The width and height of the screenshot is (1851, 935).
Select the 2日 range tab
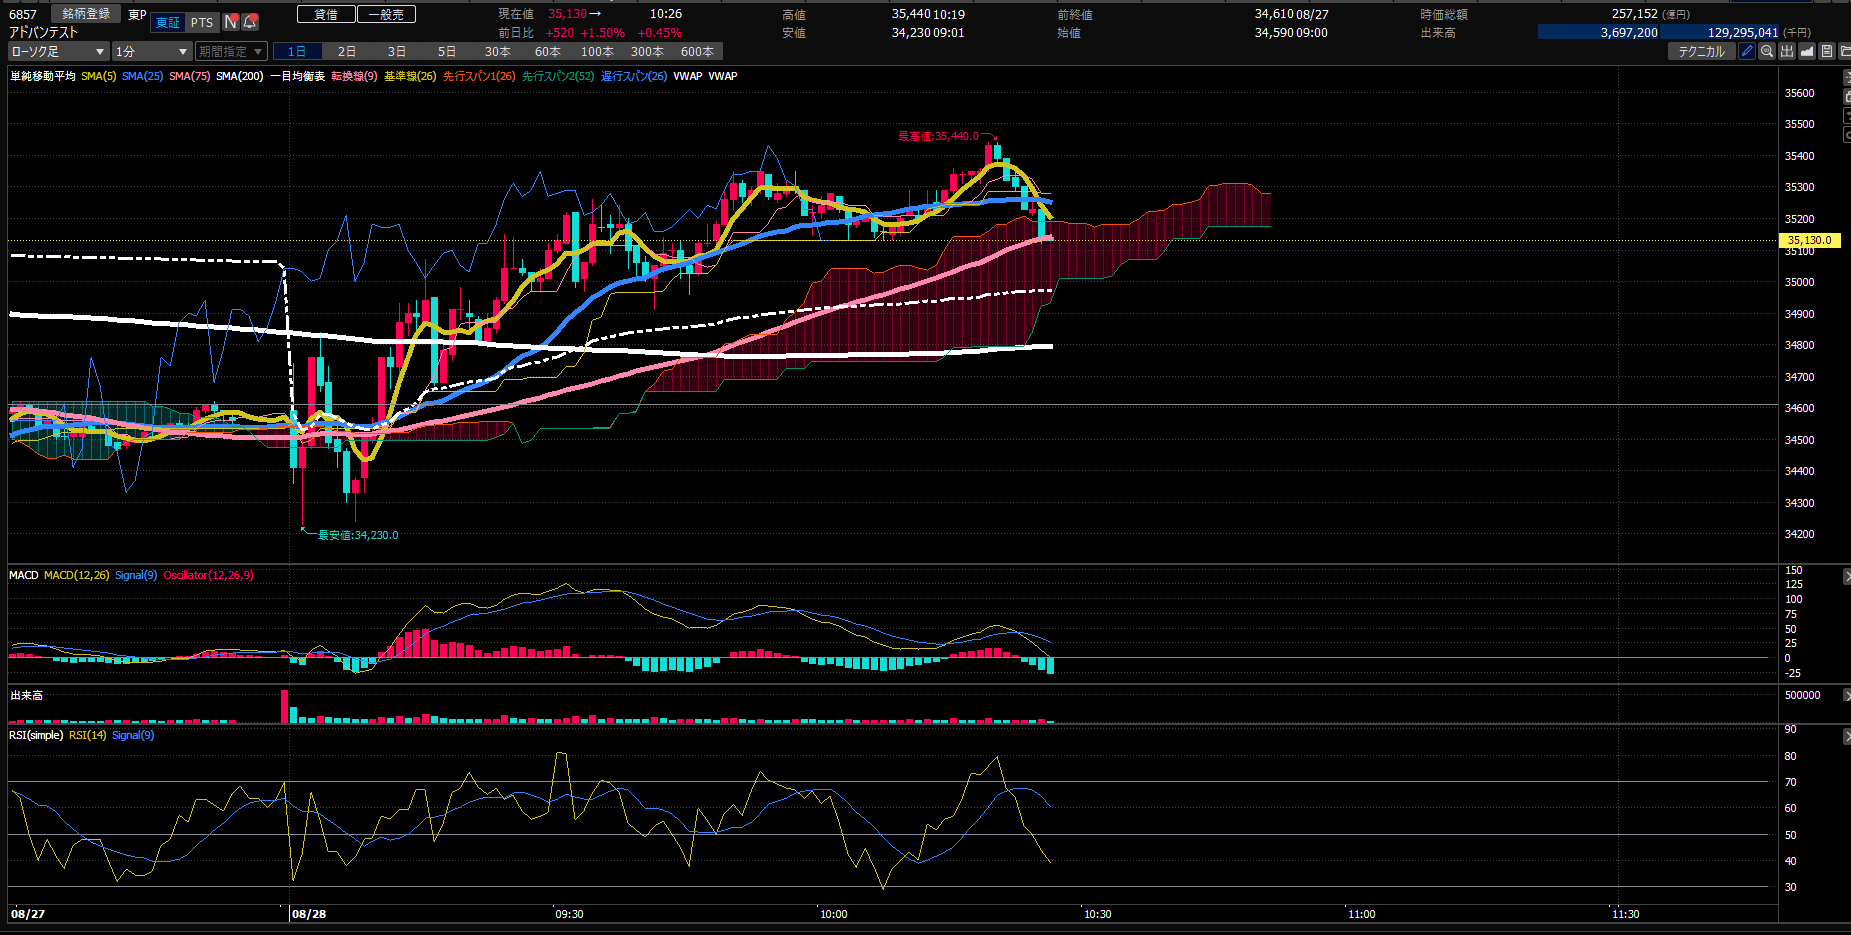pyautogui.click(x=347, y=51)
